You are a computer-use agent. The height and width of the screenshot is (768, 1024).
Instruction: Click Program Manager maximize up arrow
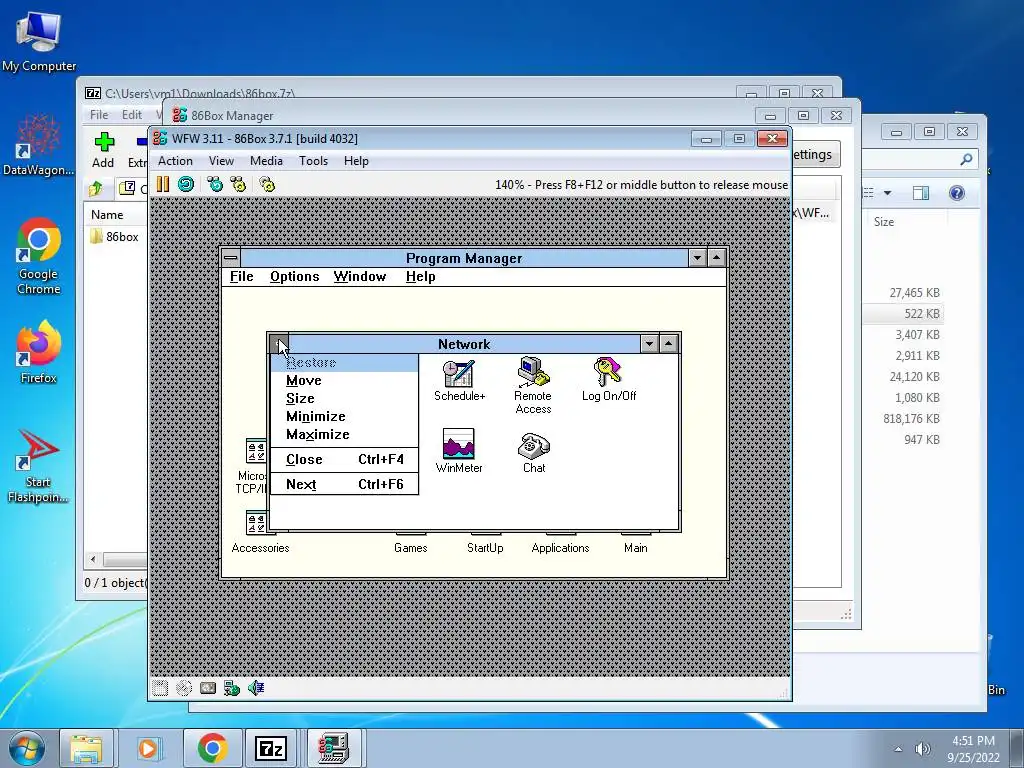pyautogui.click(x=716, y=258)
